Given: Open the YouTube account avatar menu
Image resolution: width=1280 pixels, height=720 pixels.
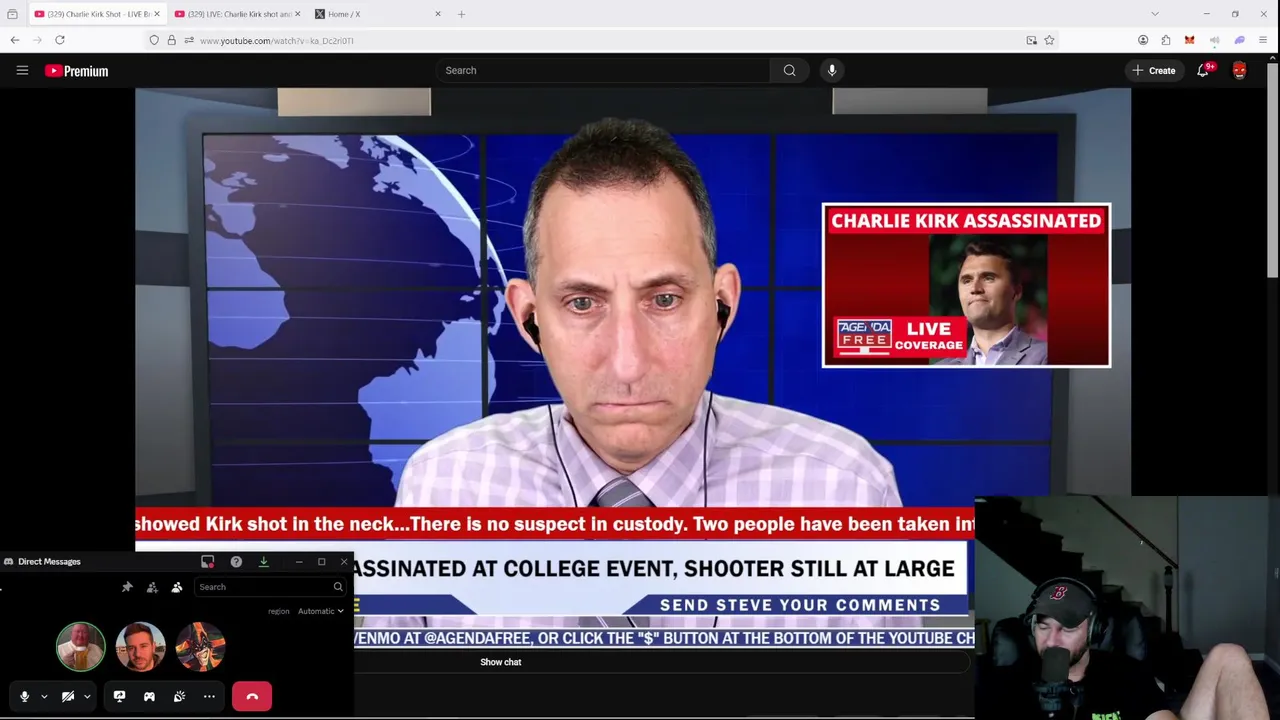Looking at the screenshot, I should (1239, 70).
